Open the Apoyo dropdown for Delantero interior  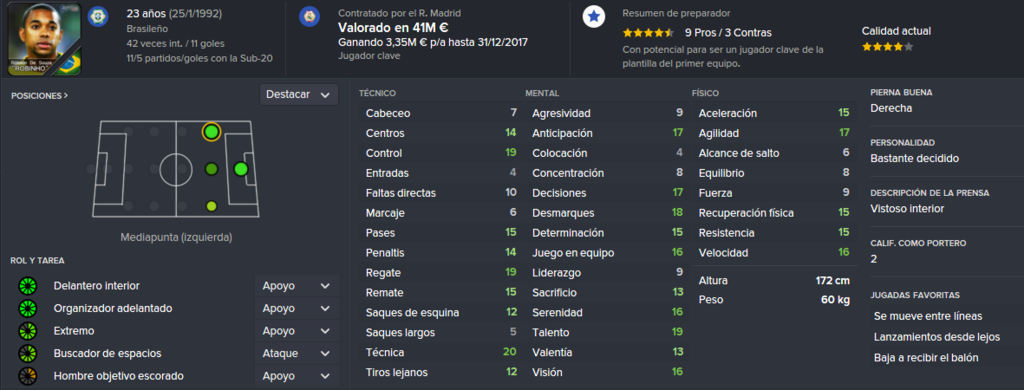click(x=297, y=286)
